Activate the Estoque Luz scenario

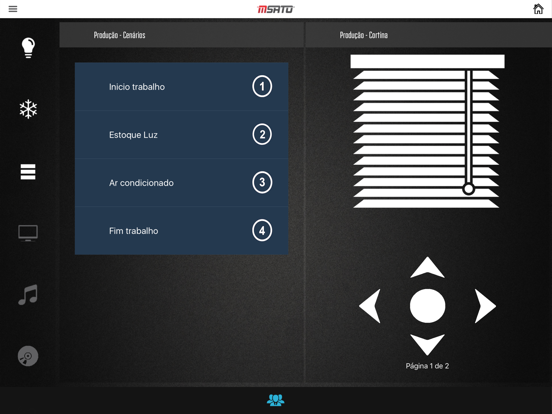pyautogui.click(x=182, y=135)
